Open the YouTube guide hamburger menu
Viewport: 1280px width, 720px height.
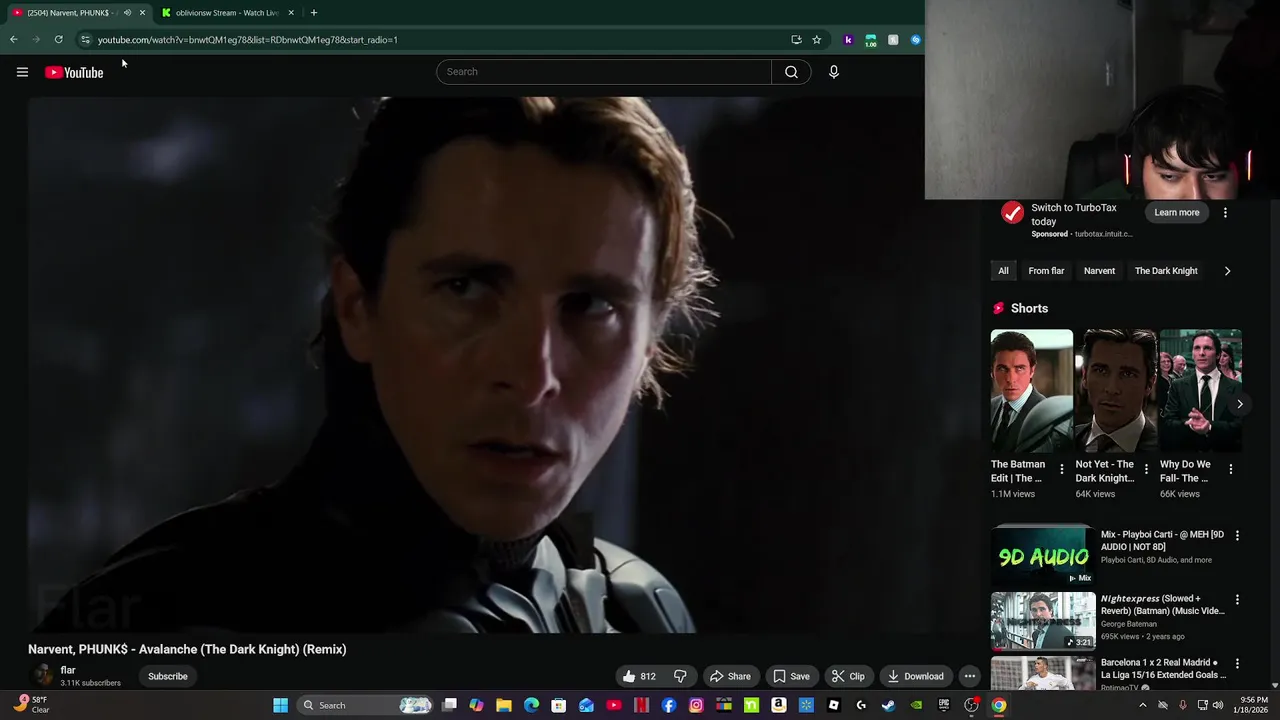[x=22, y=72]
